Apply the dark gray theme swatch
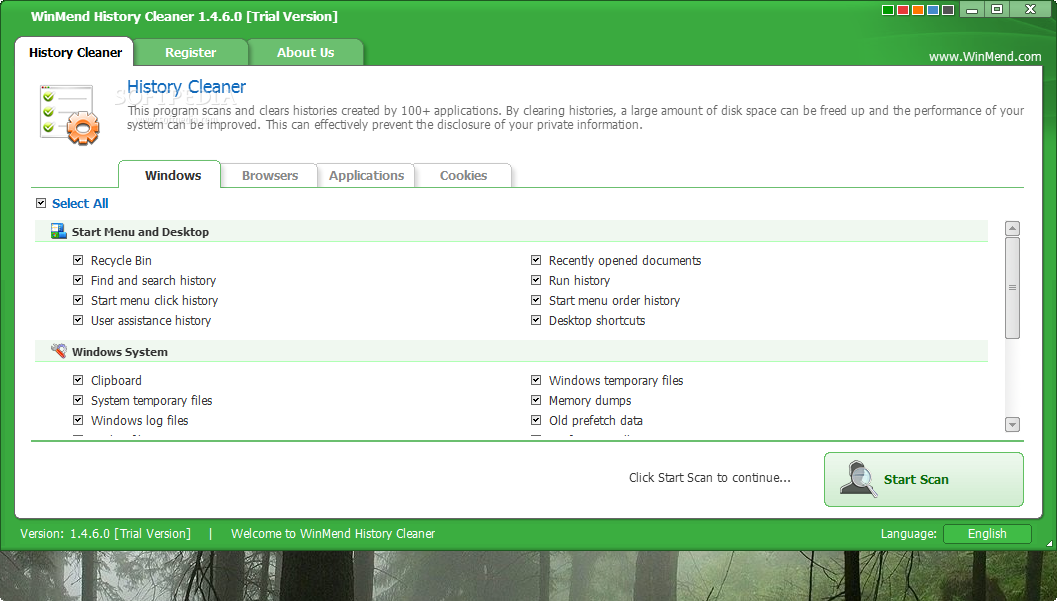 click(x=948, y=10)
